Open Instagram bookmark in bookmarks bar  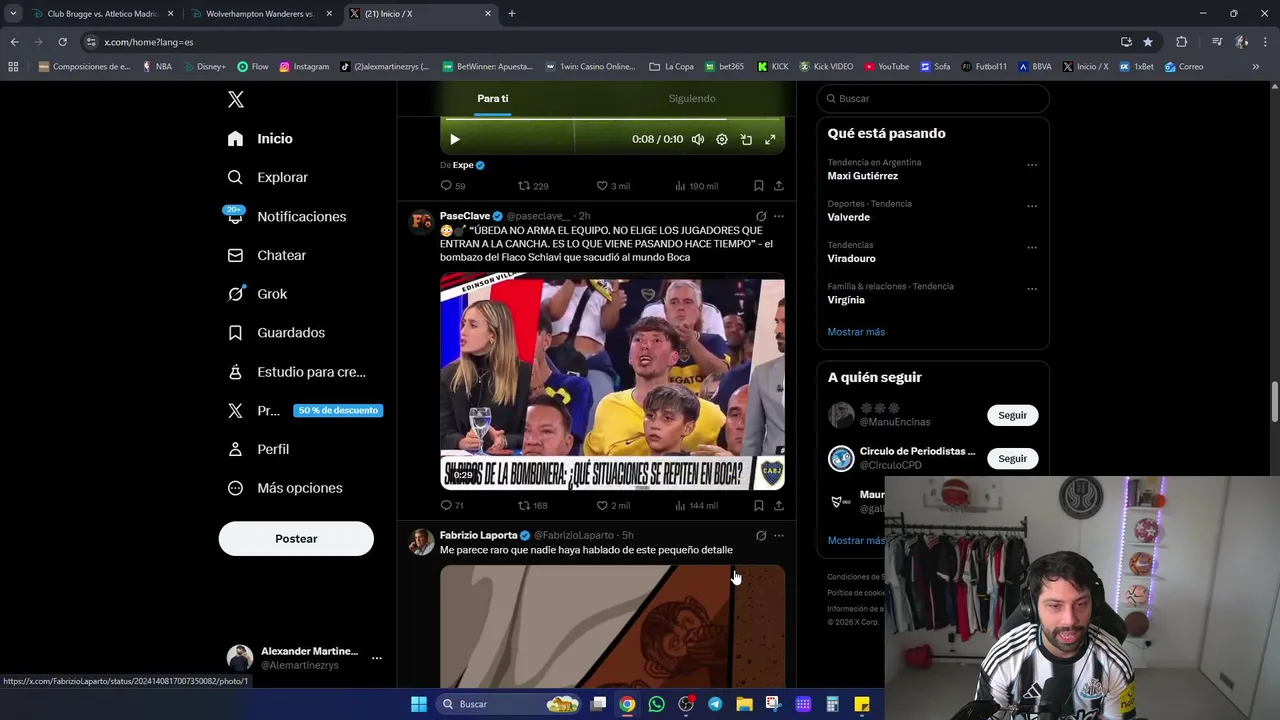[x=304, y=67]
